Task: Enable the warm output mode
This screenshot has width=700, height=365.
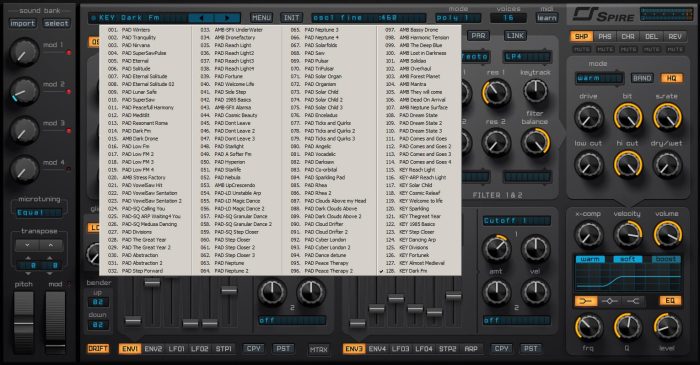Action: pyautogui.click(x=590, y=259)
